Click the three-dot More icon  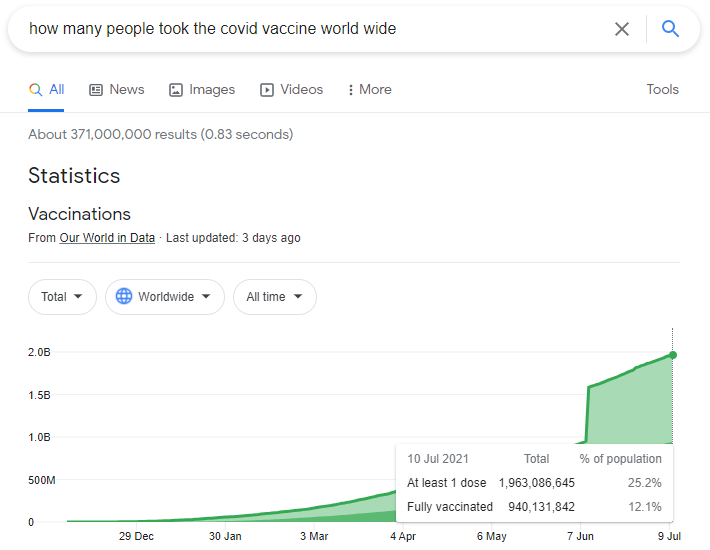pyautogui.click(x=350, y=90)
